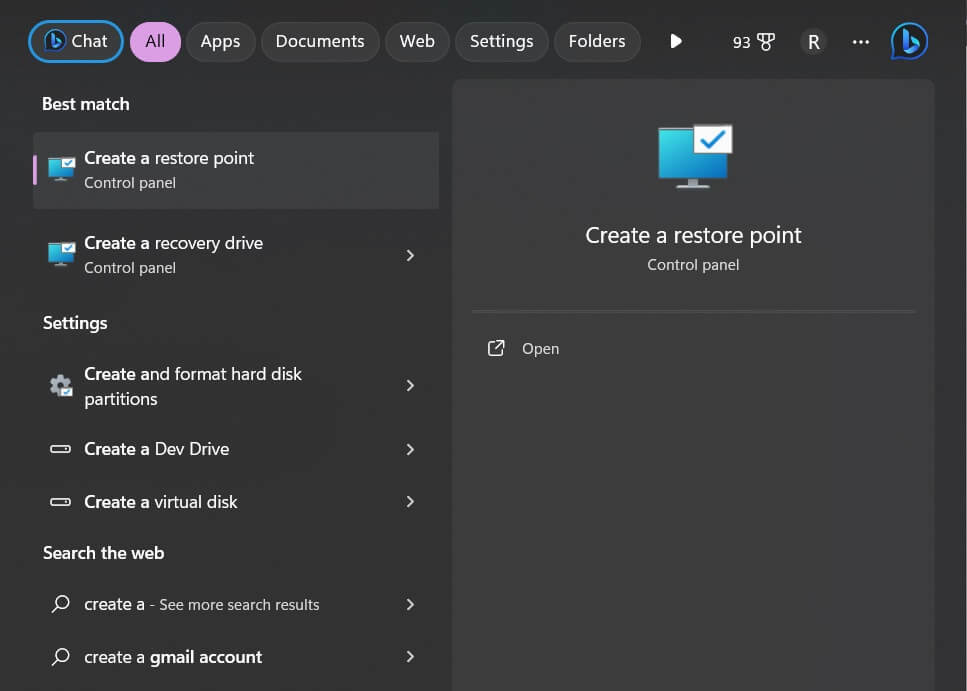
Task: Open the rewards points trophy icon
Action: coord(767,42)
